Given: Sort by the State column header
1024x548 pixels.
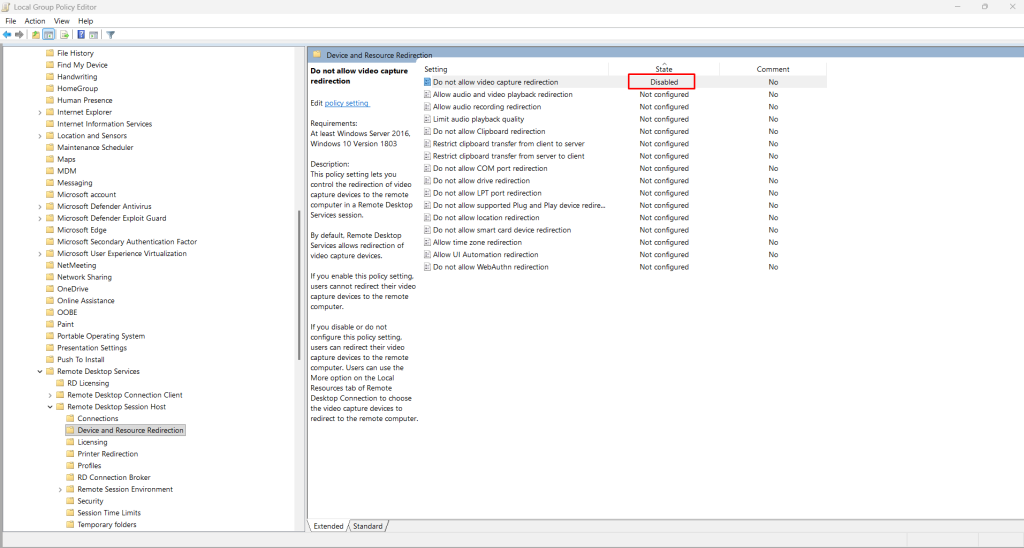Looking at the screenshot, I should [x=664, y=69].
